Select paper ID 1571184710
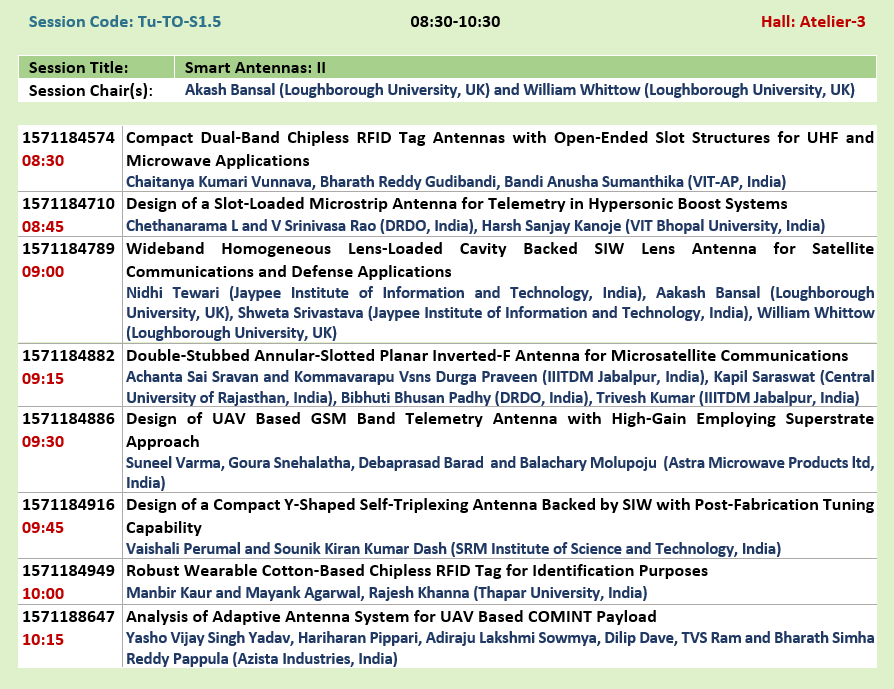This screenshot has height=689, width=894. pos(69,204)
